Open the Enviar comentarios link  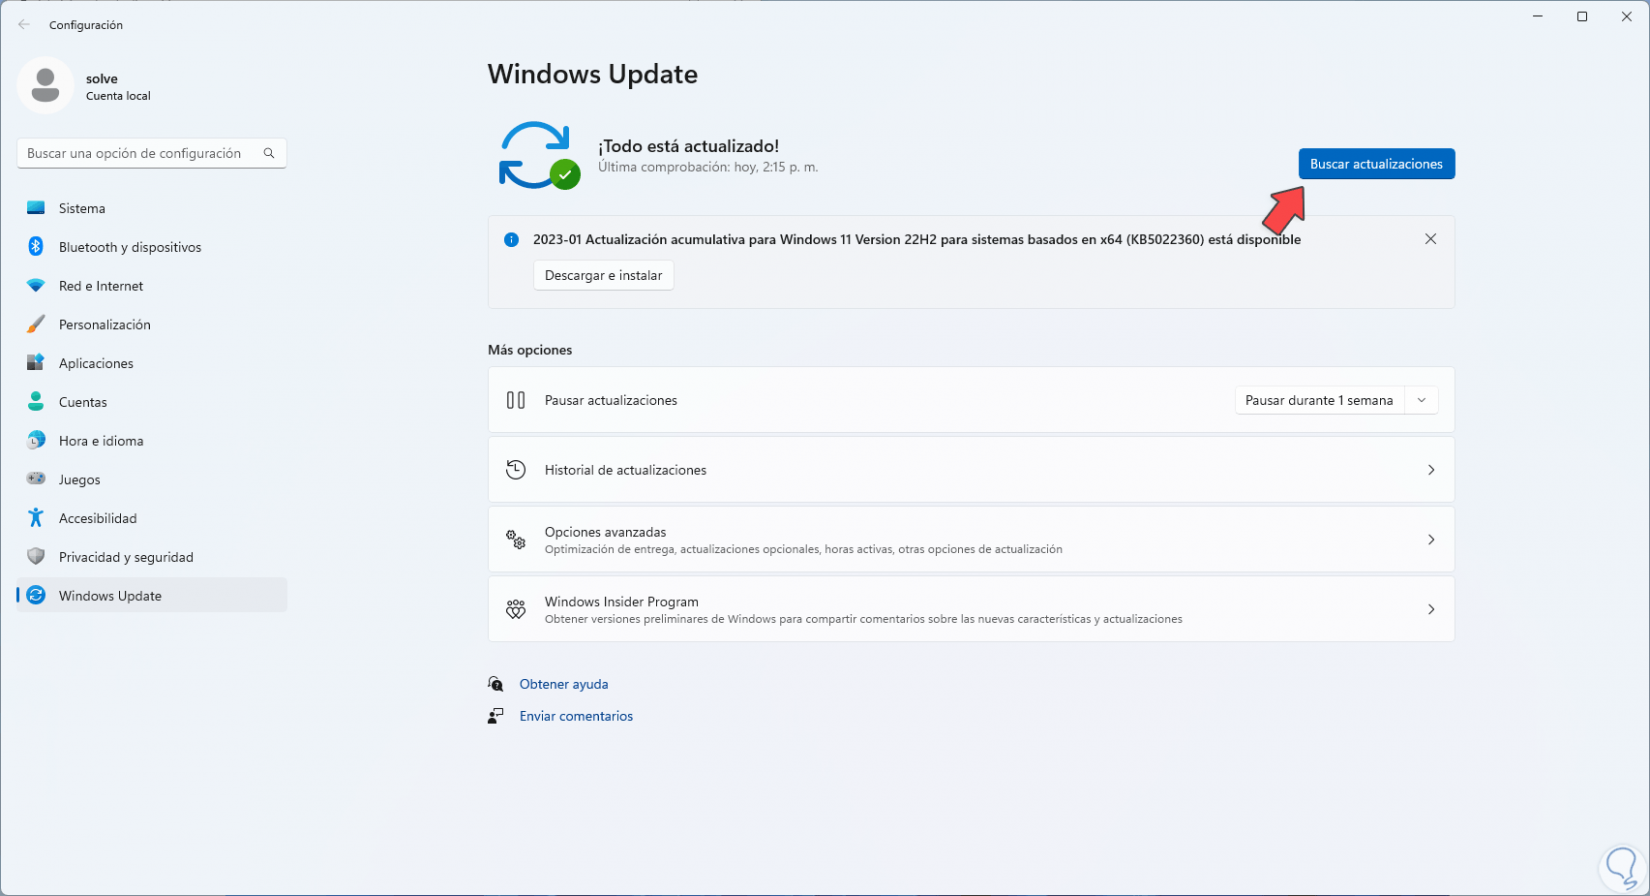tap(576, 716)
